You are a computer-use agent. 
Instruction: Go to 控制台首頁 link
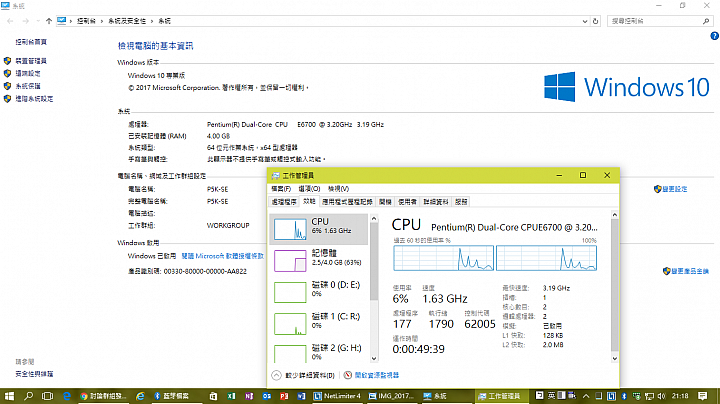click(31, 42)
